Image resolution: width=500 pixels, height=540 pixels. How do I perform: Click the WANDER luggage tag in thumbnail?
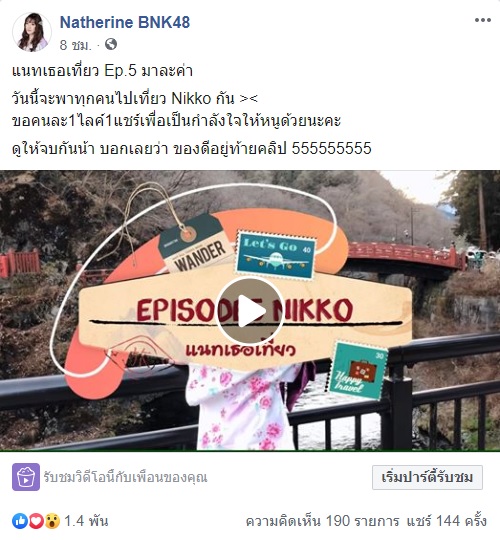[197, 246]
